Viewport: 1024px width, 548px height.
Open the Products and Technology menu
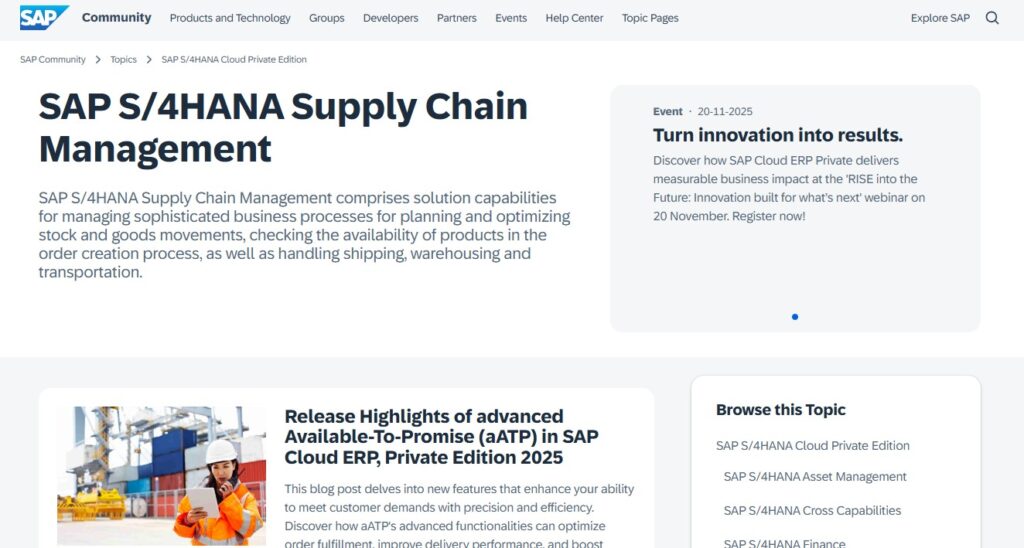pyautogui.click(x=230, y=18)
